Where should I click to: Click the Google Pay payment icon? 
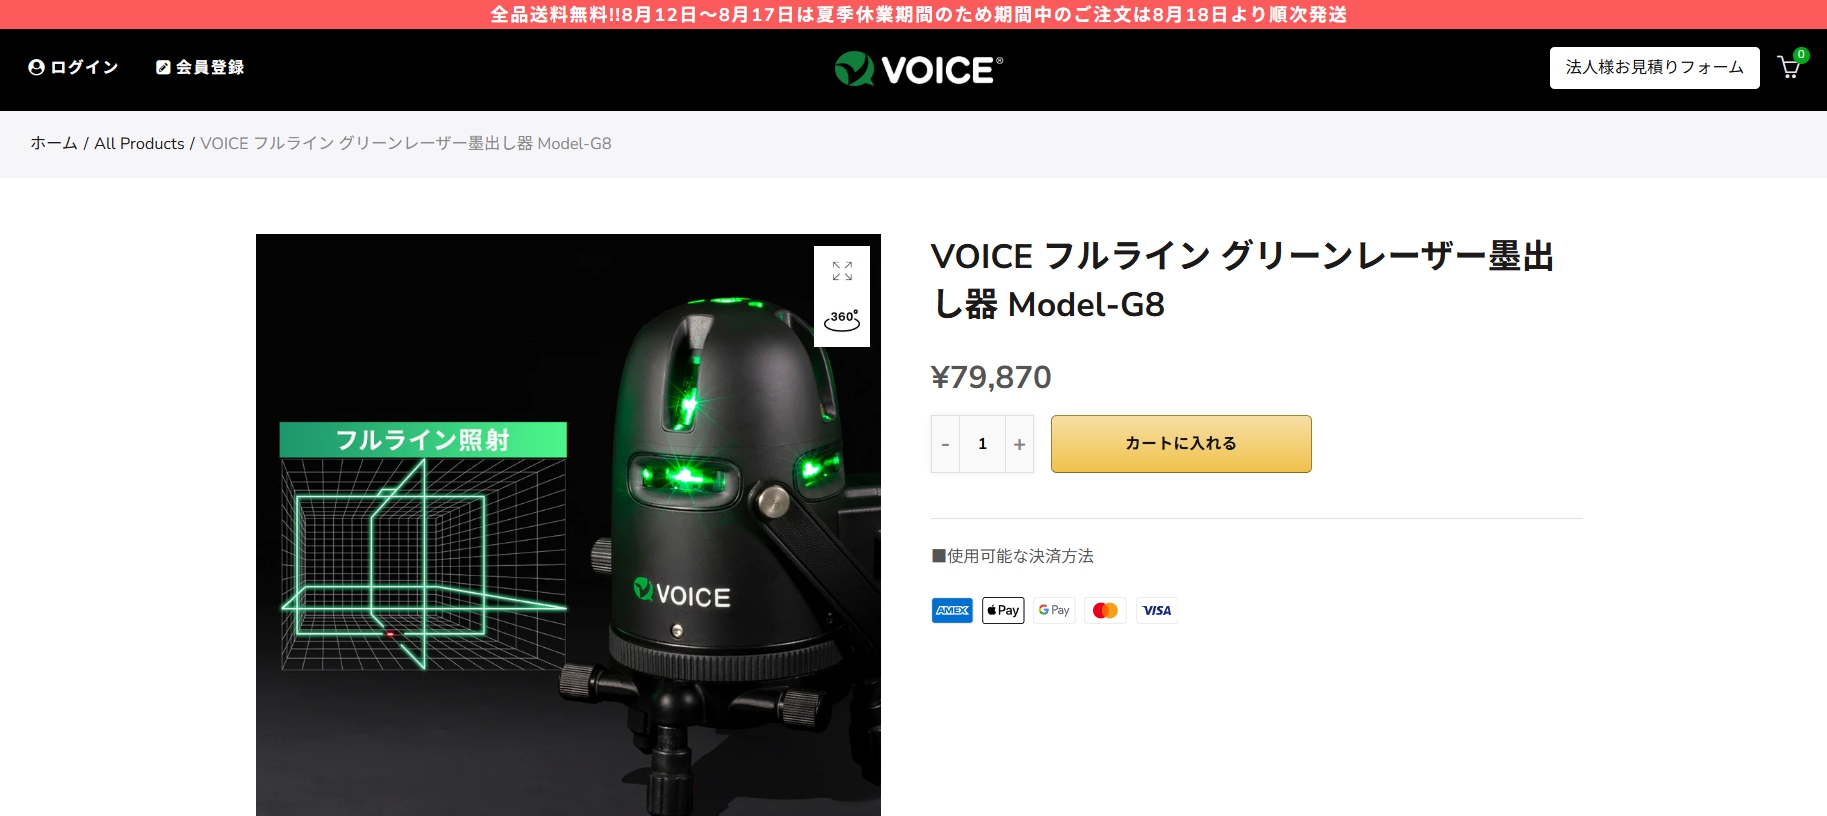(x=1054, y=610)
